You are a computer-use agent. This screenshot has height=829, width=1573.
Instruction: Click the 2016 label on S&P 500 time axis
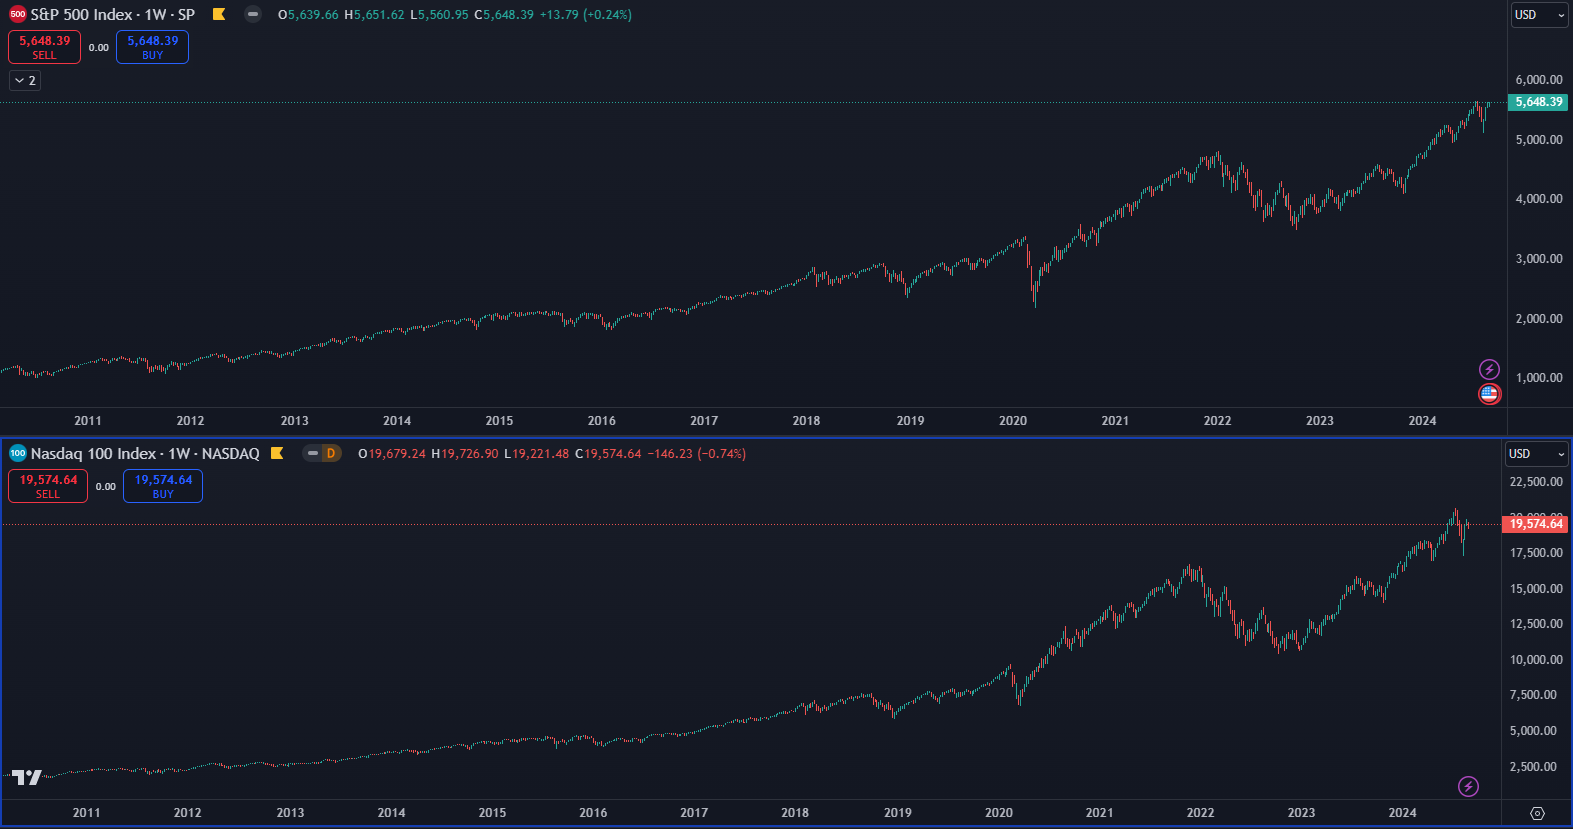(602, 421)
